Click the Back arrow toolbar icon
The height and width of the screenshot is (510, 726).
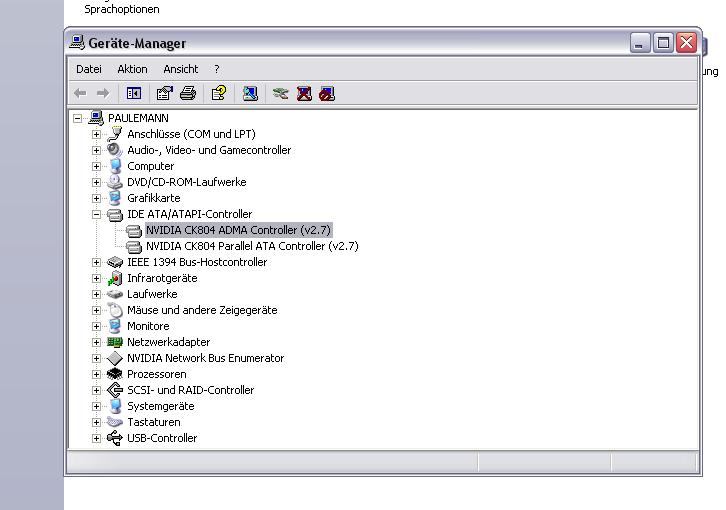click(80, 94)
